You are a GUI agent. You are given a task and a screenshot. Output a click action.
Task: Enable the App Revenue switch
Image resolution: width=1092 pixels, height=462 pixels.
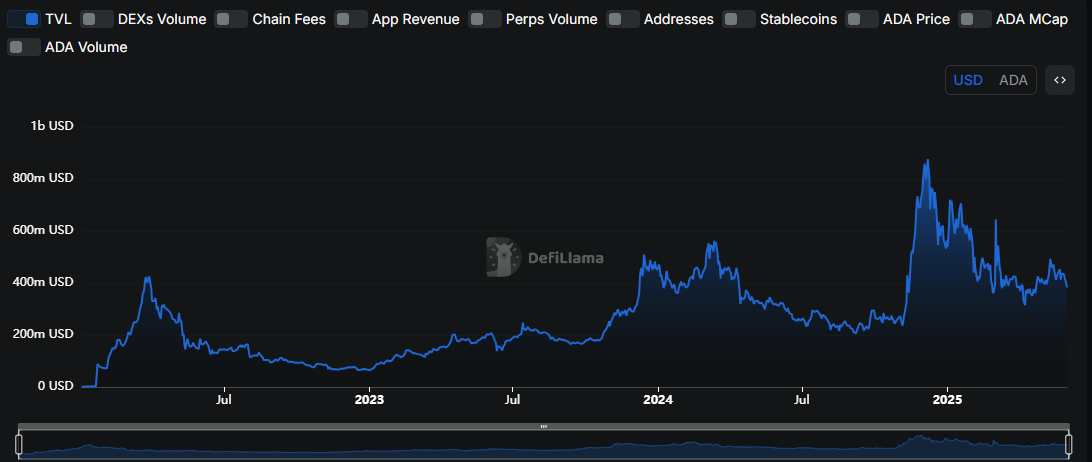pyautogui.click(x=351, y=20)
